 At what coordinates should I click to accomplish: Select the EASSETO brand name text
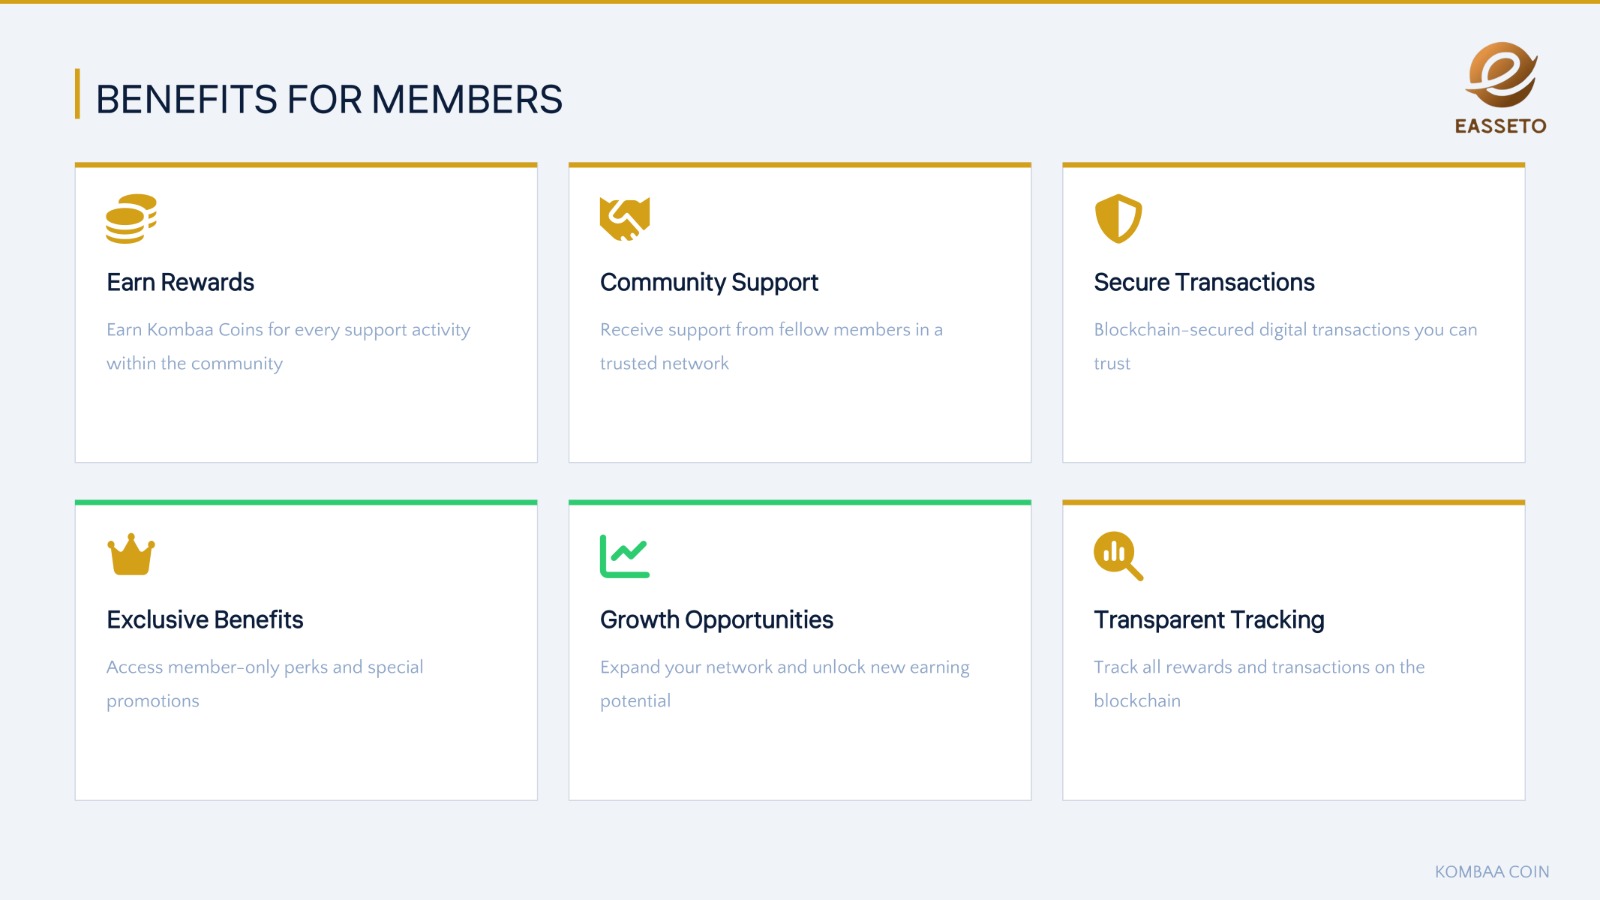1501,126
